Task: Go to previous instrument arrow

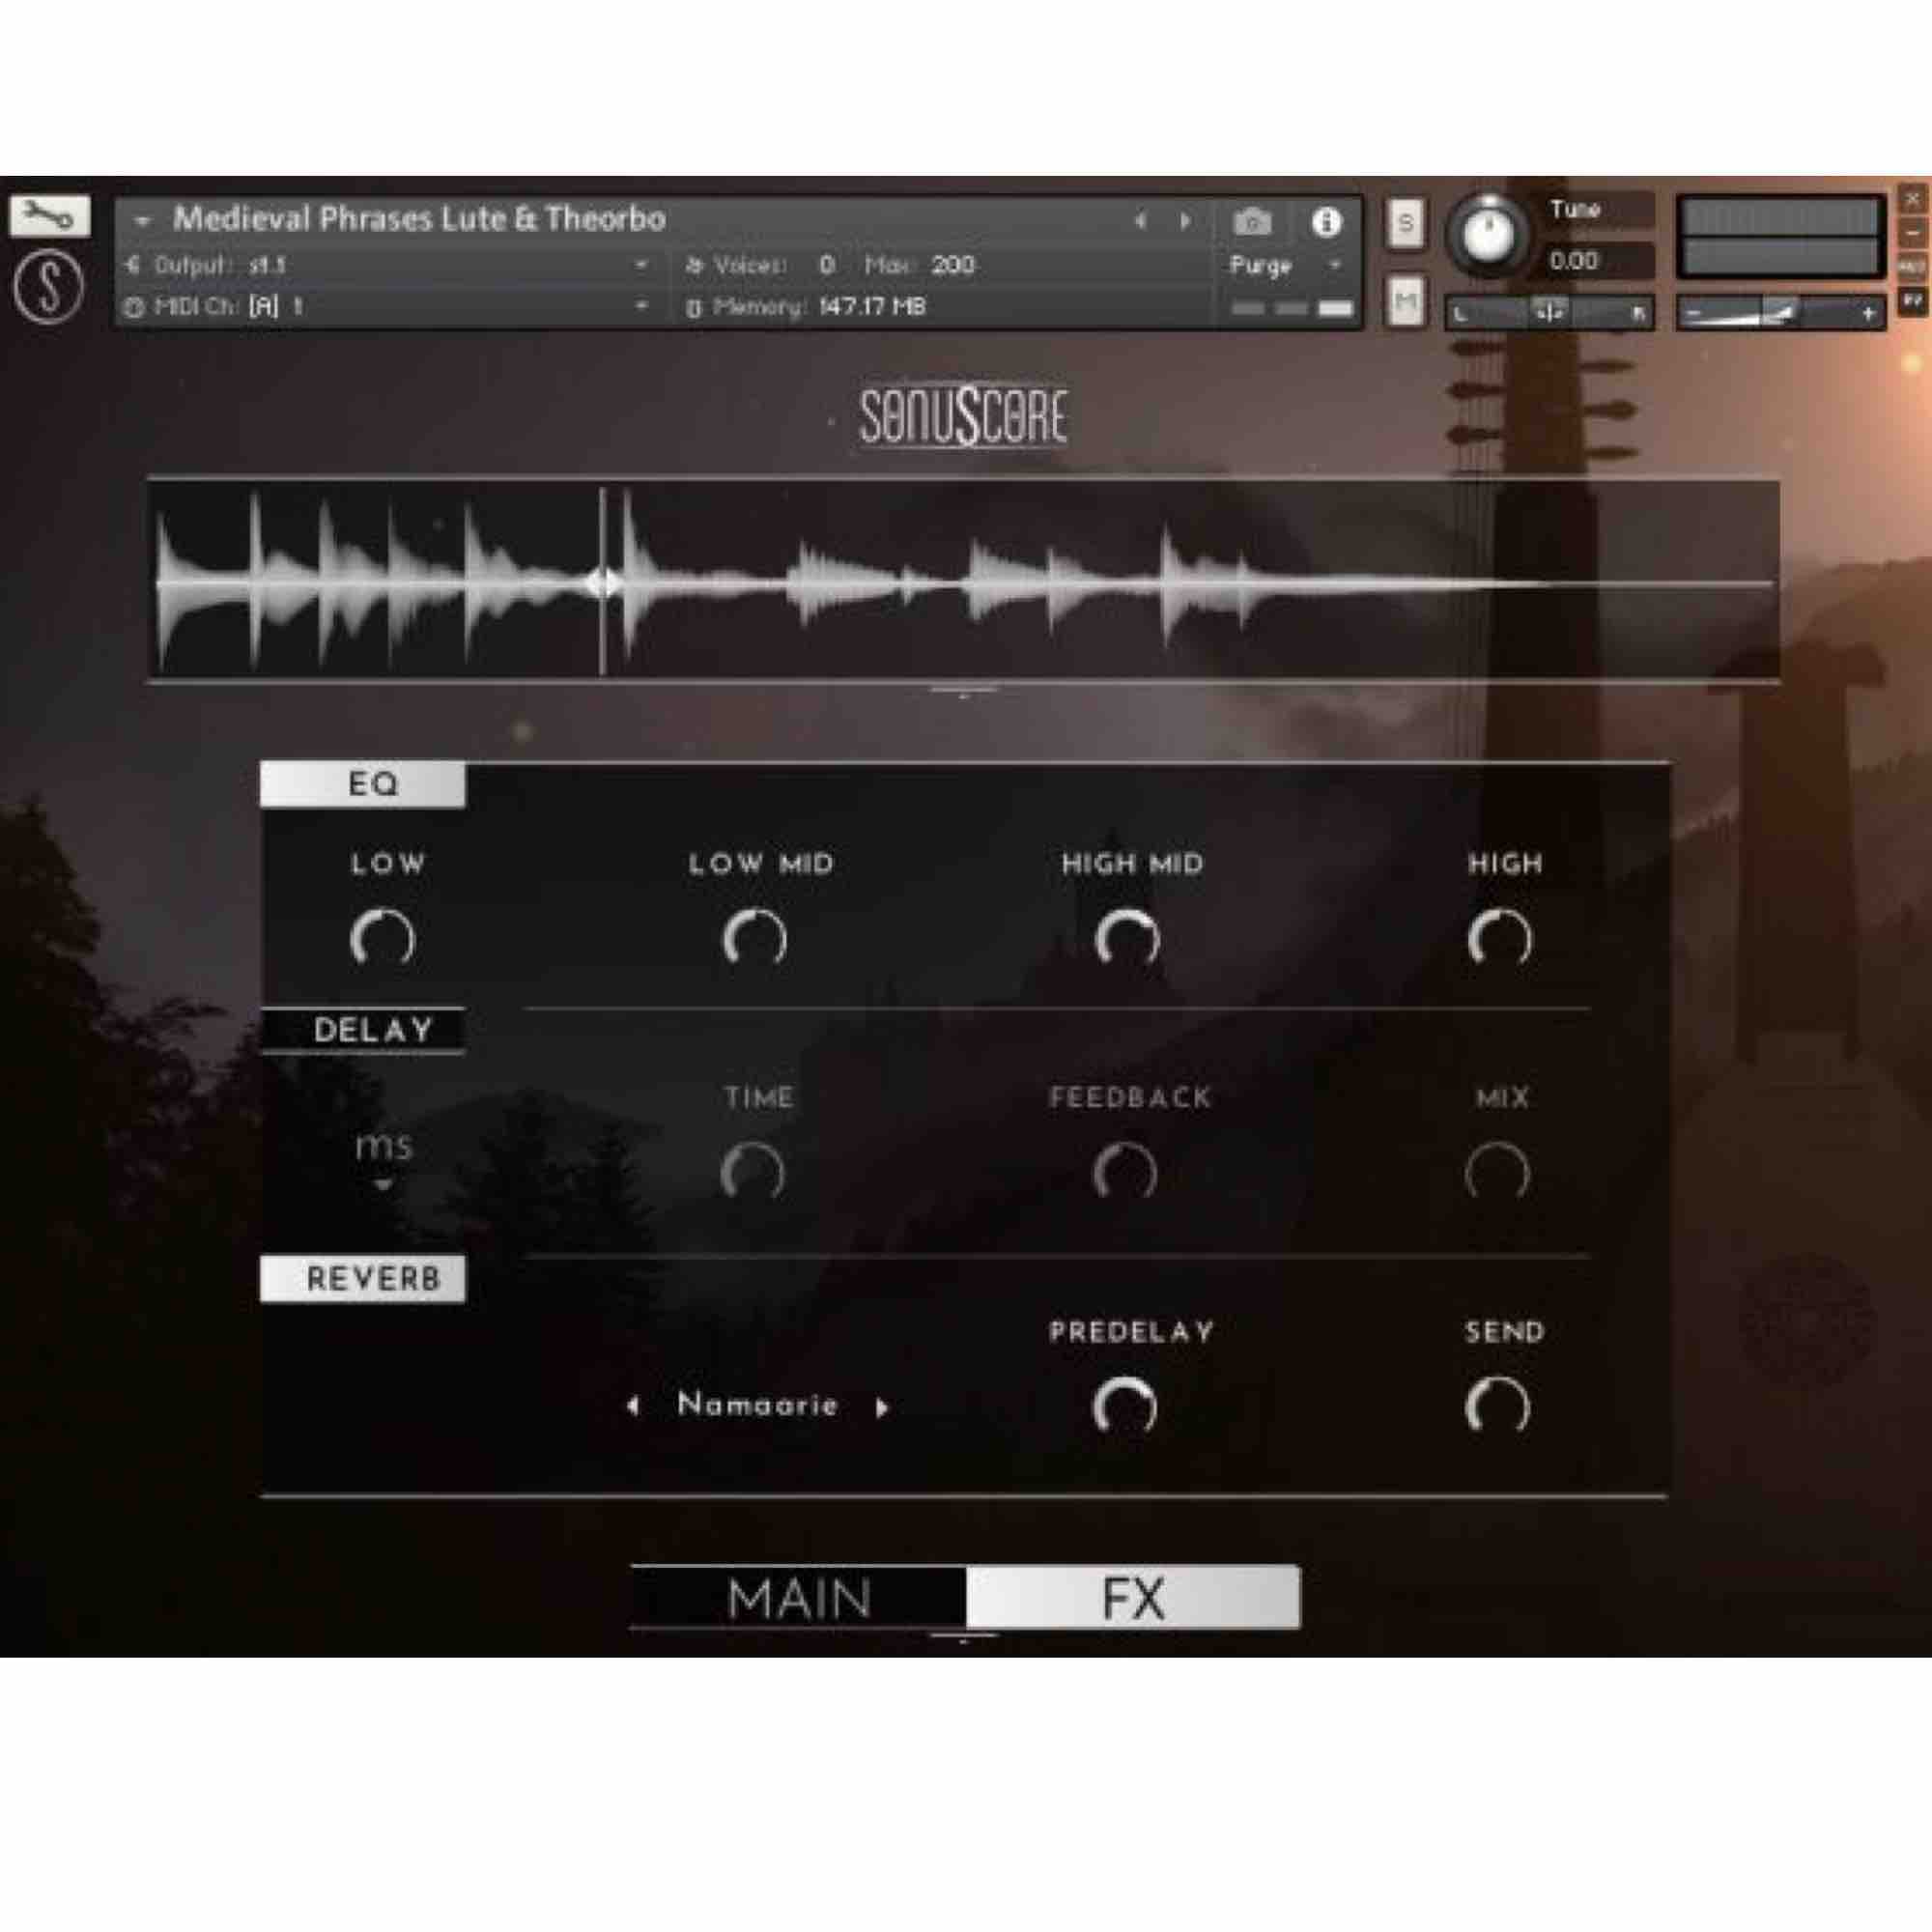Action: click(1140, 221)
